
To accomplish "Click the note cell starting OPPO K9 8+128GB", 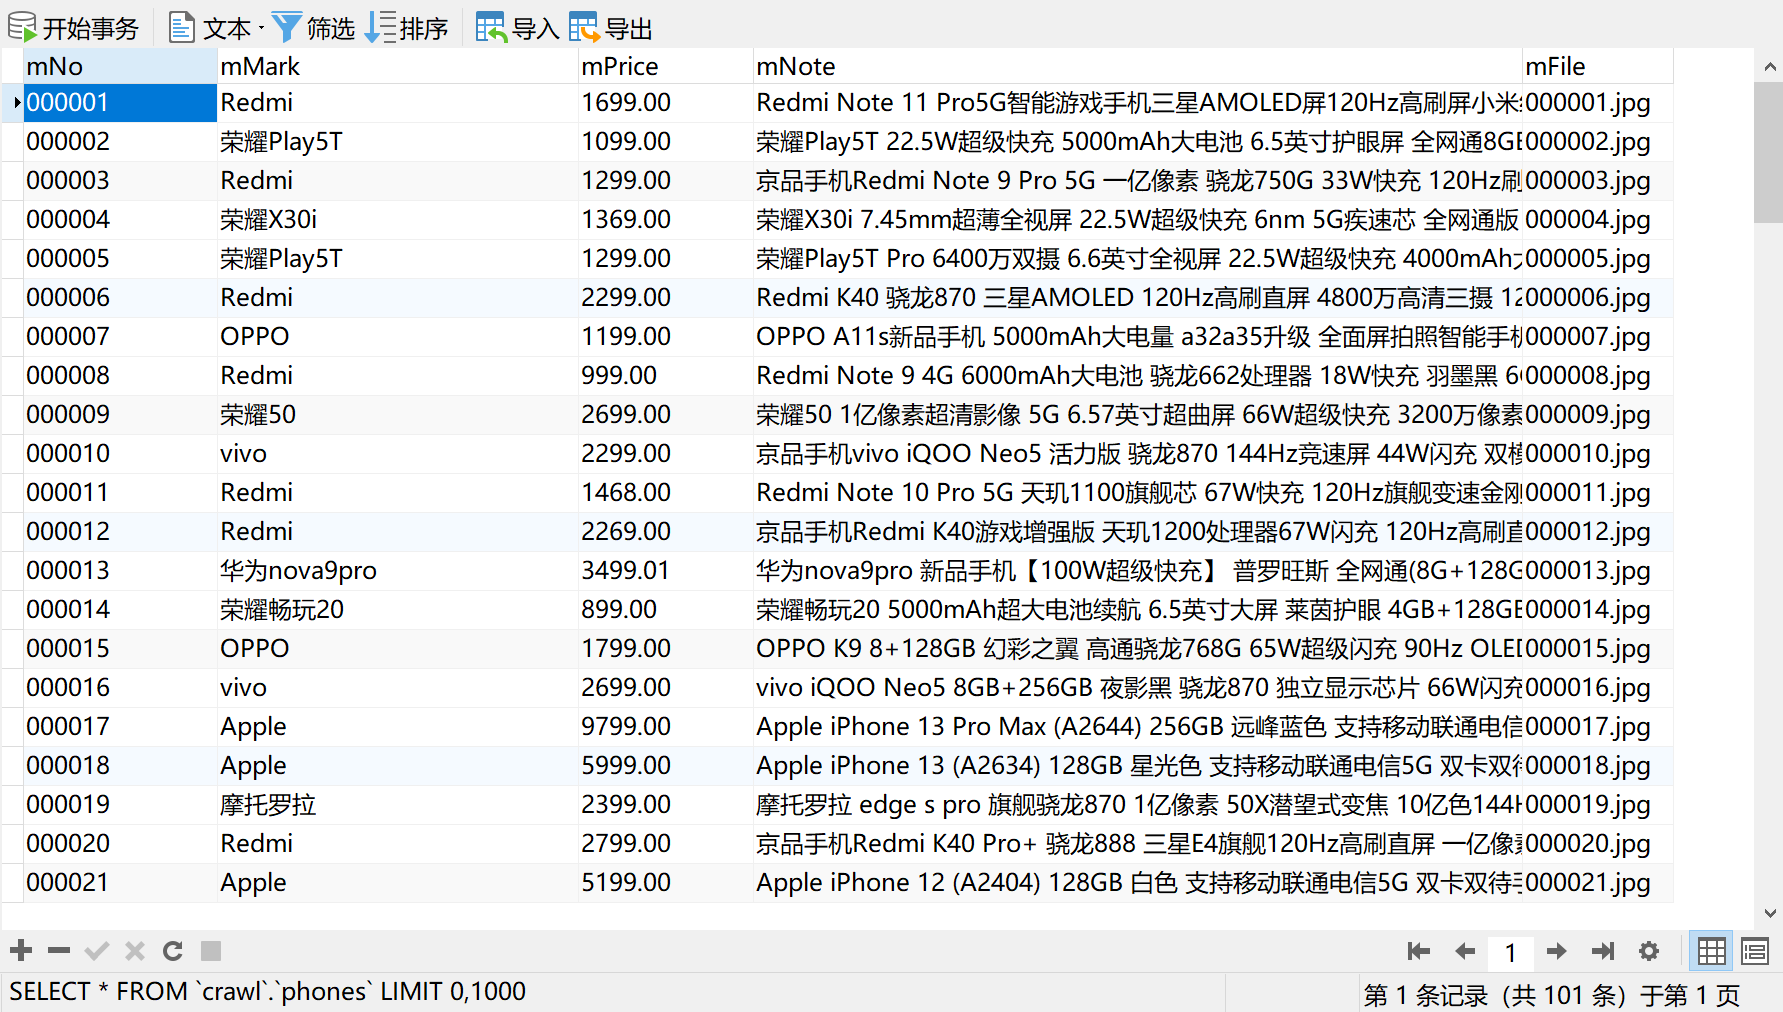I will point(1138,649).
